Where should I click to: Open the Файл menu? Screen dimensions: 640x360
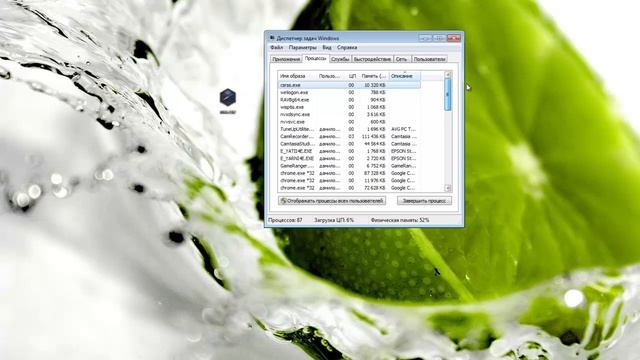[276, 47]
